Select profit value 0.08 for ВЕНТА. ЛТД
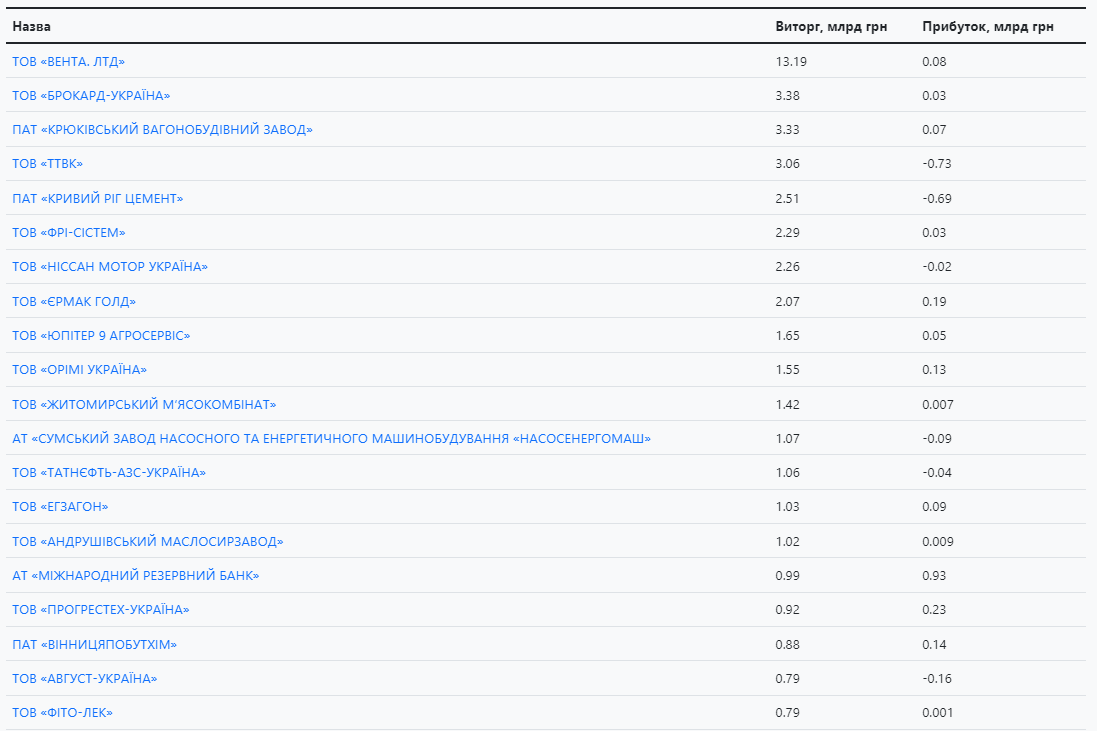Screen dimensions: 1097x731 coord(934,62)
